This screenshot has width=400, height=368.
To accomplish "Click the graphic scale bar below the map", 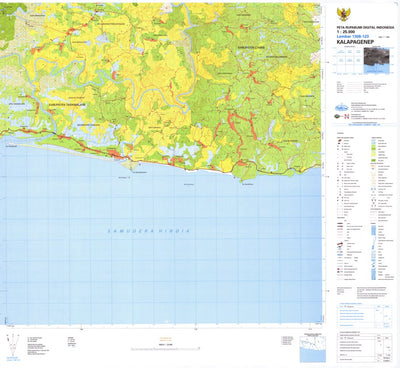I will 165,349.
